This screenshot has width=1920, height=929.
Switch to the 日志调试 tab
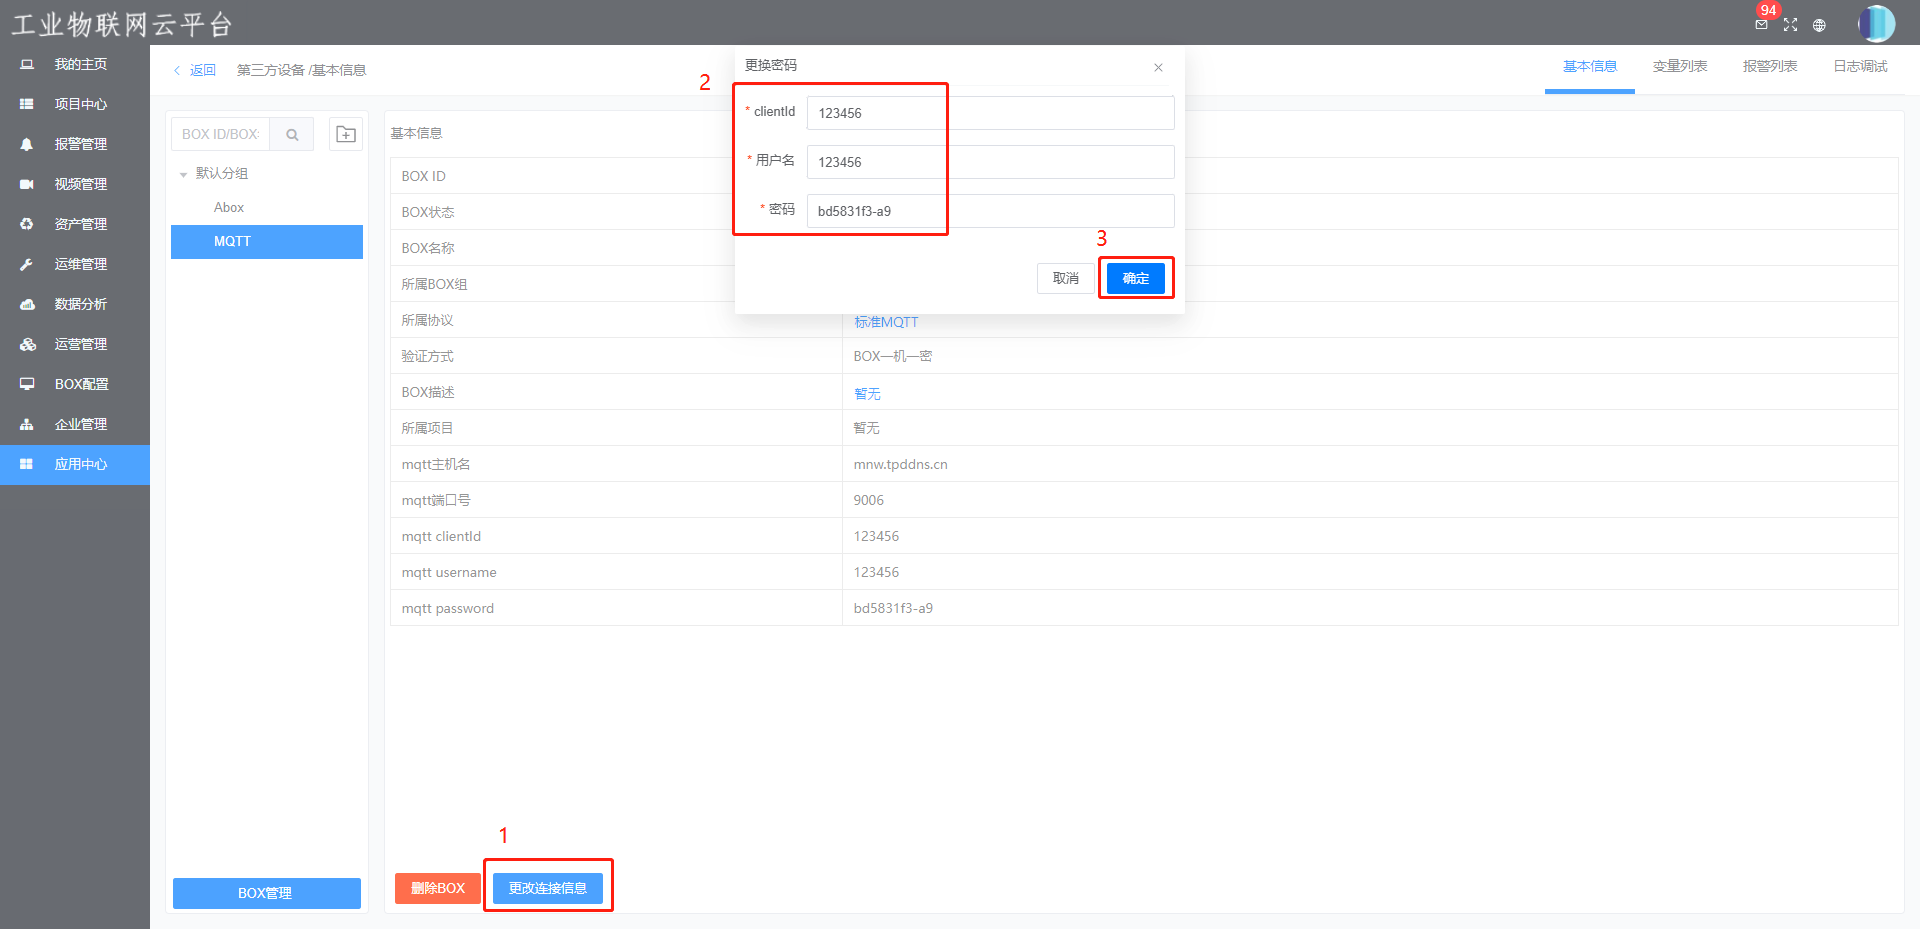pos(1859,66)
